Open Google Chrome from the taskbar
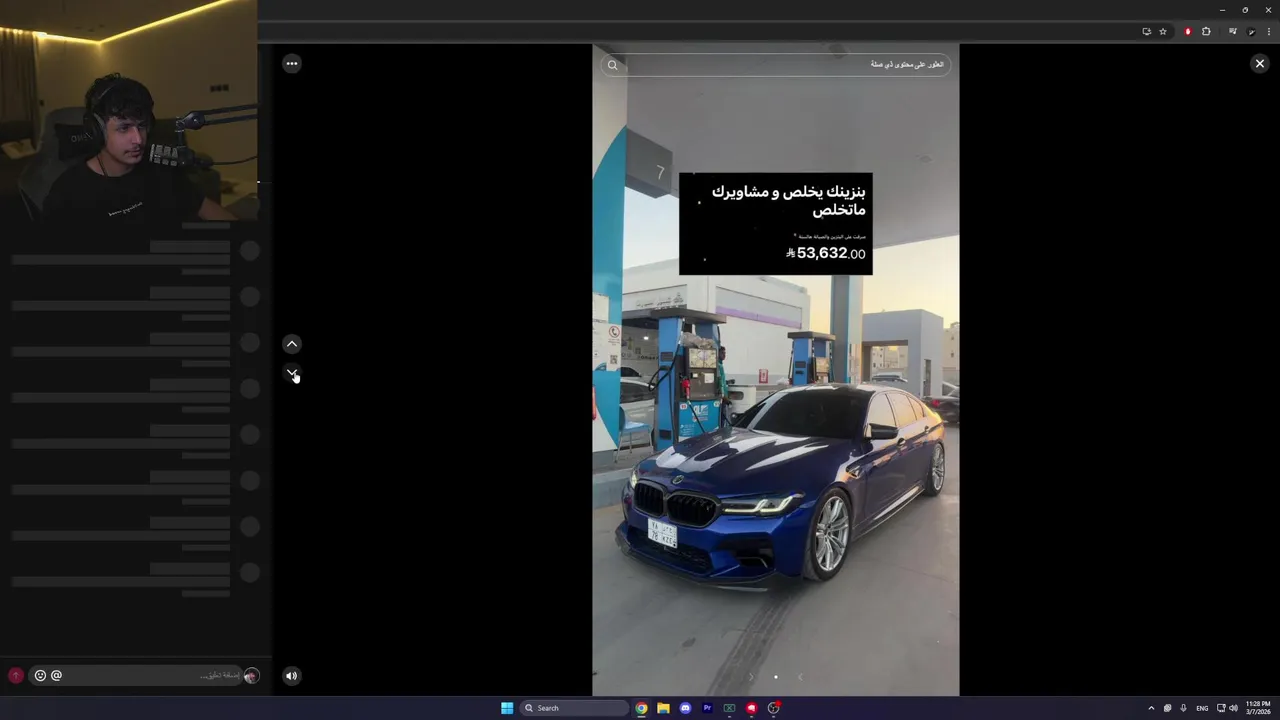The image size is (1280, 720). pyautogui.click(x=641, y=708)
